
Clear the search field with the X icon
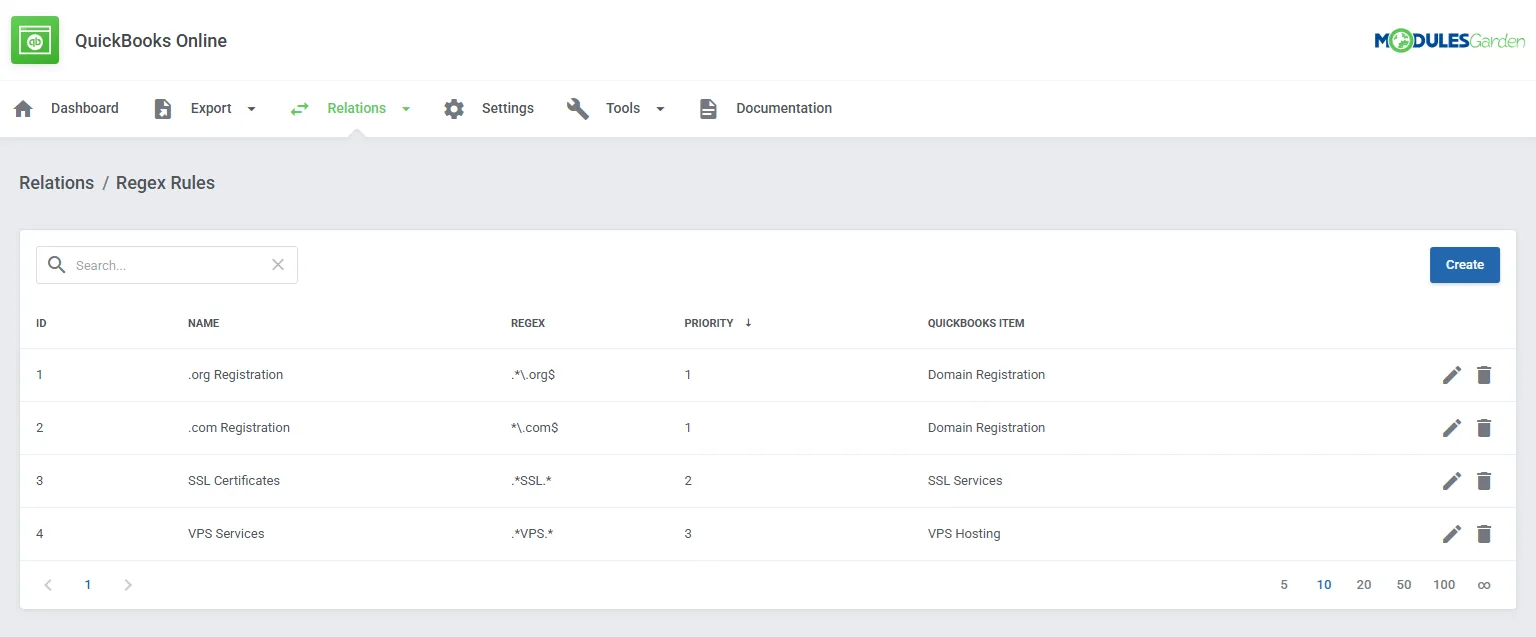coord(278,265)
